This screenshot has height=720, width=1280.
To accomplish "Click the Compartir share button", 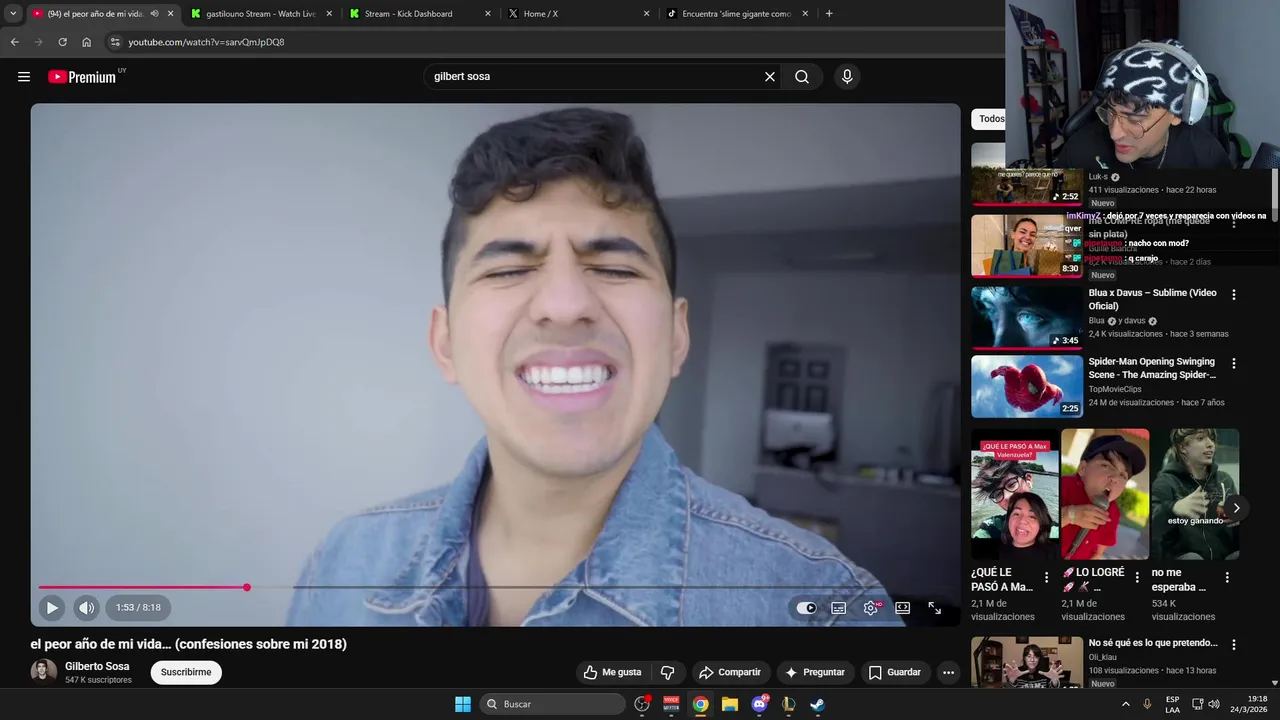I will click(x=730, y=672).
